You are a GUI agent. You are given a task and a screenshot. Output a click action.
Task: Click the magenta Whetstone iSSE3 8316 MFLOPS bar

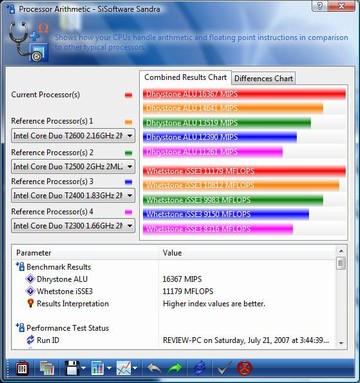[218, 229]
